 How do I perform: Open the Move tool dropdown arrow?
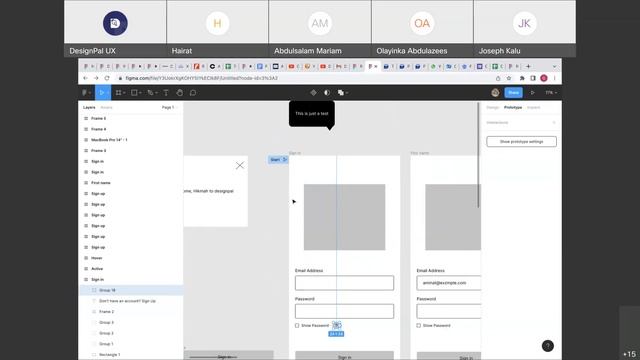coord(108,93)
